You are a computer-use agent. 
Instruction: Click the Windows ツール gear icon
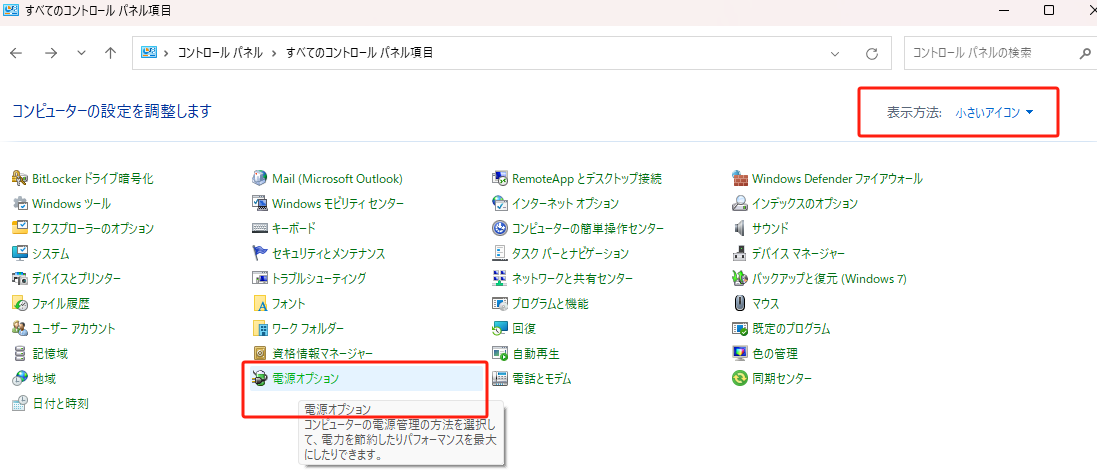click(x=20, y=204)
